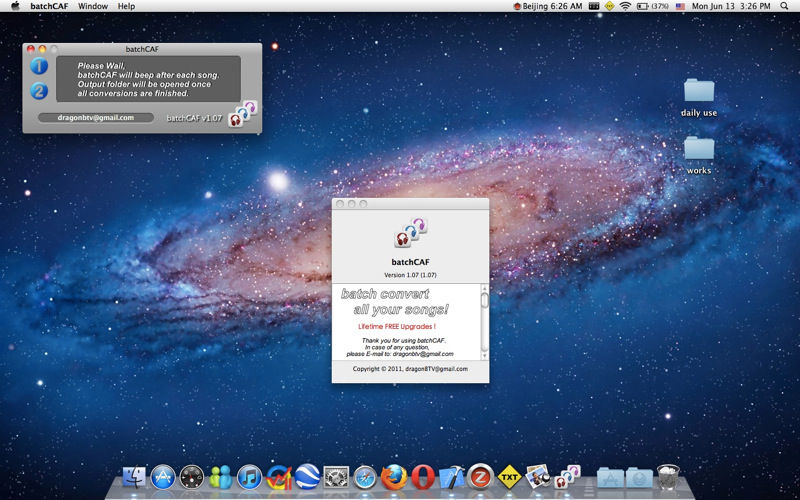The image size is (800, 500).
Task: Click the 'Version 1.07 (1.07)' text
Action: [410, 275]
